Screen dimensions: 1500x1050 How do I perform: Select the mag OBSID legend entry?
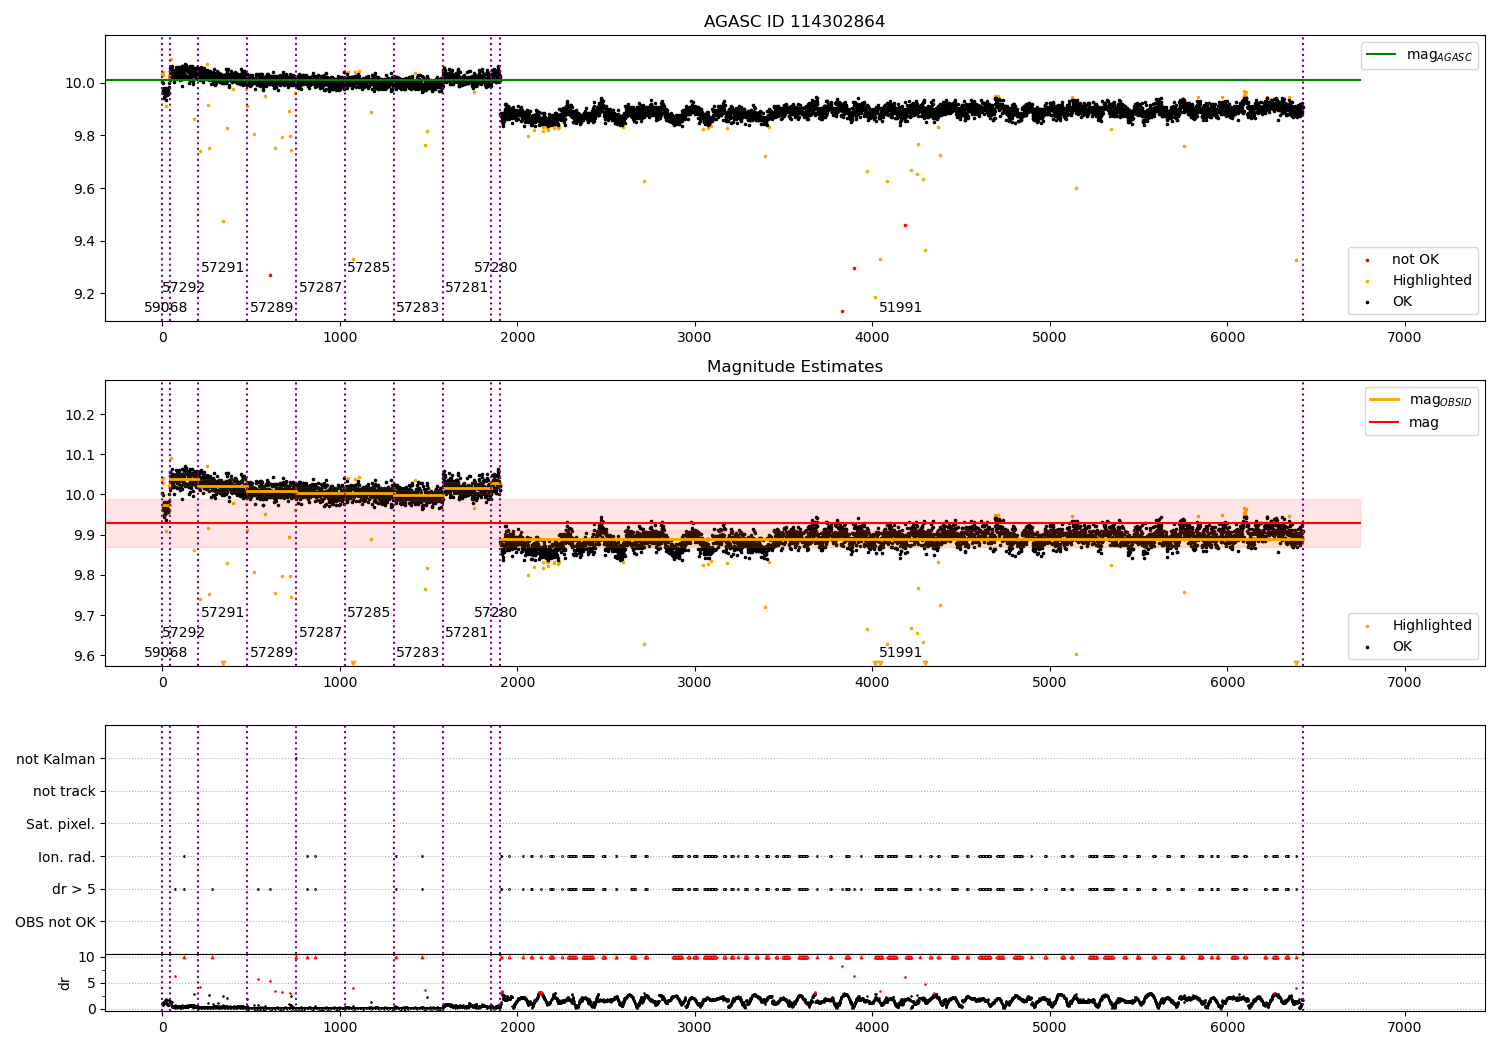coord(1421,400)
